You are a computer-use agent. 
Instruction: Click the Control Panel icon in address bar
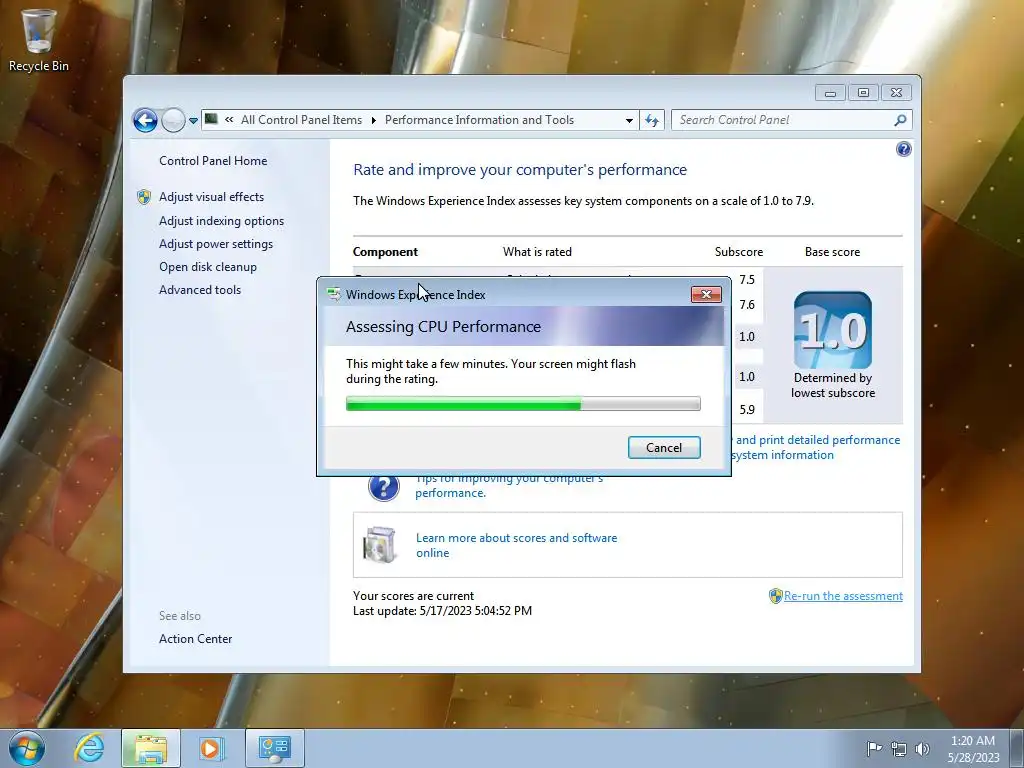[211, 119]
